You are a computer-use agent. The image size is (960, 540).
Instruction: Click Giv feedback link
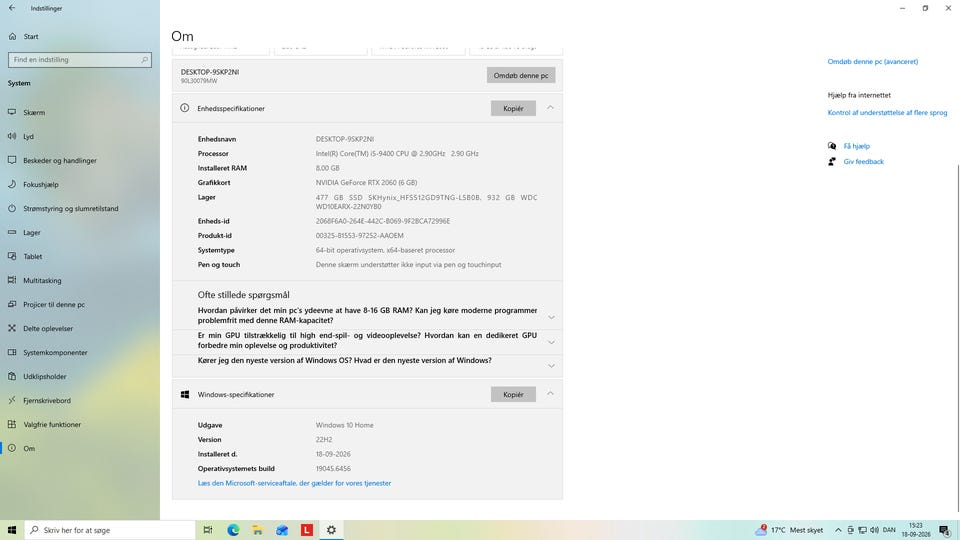[863, 162]
